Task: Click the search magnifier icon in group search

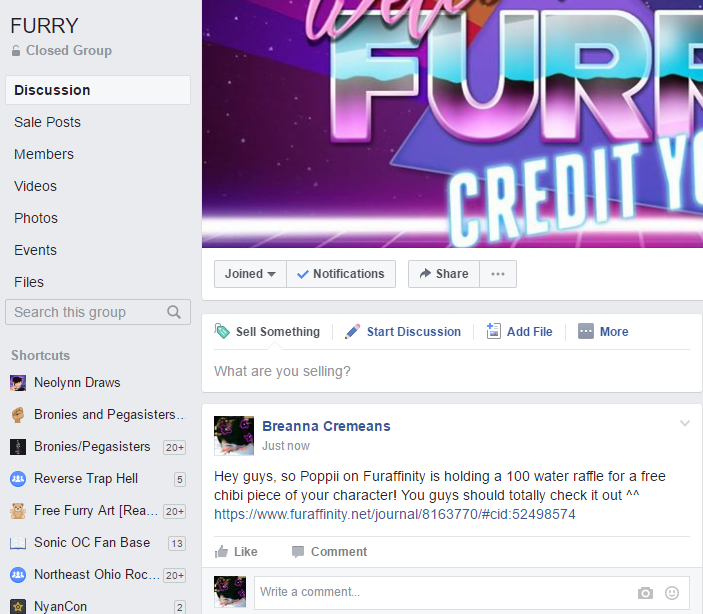Action: (174, 312)
